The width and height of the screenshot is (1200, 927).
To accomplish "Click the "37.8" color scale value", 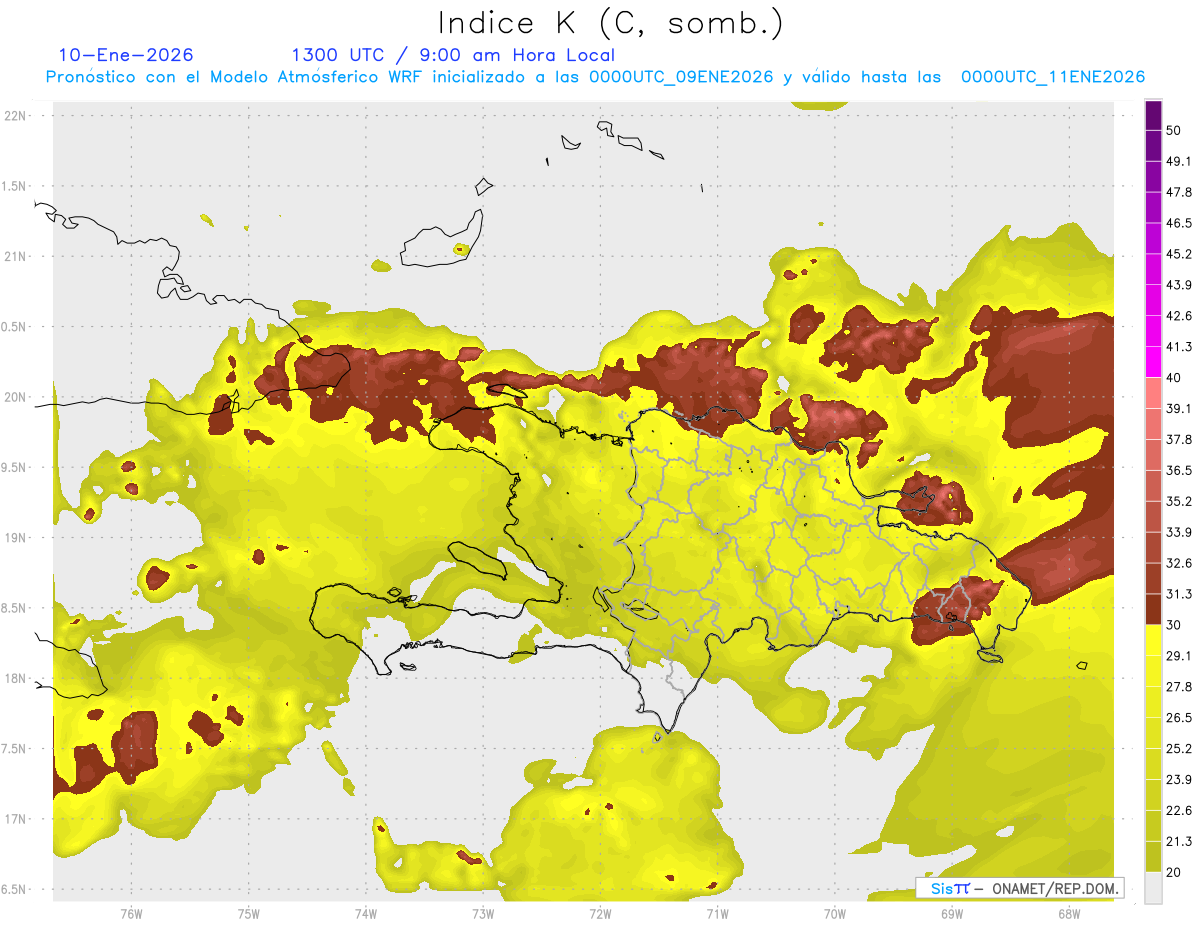I will [x=1179, y=439].
